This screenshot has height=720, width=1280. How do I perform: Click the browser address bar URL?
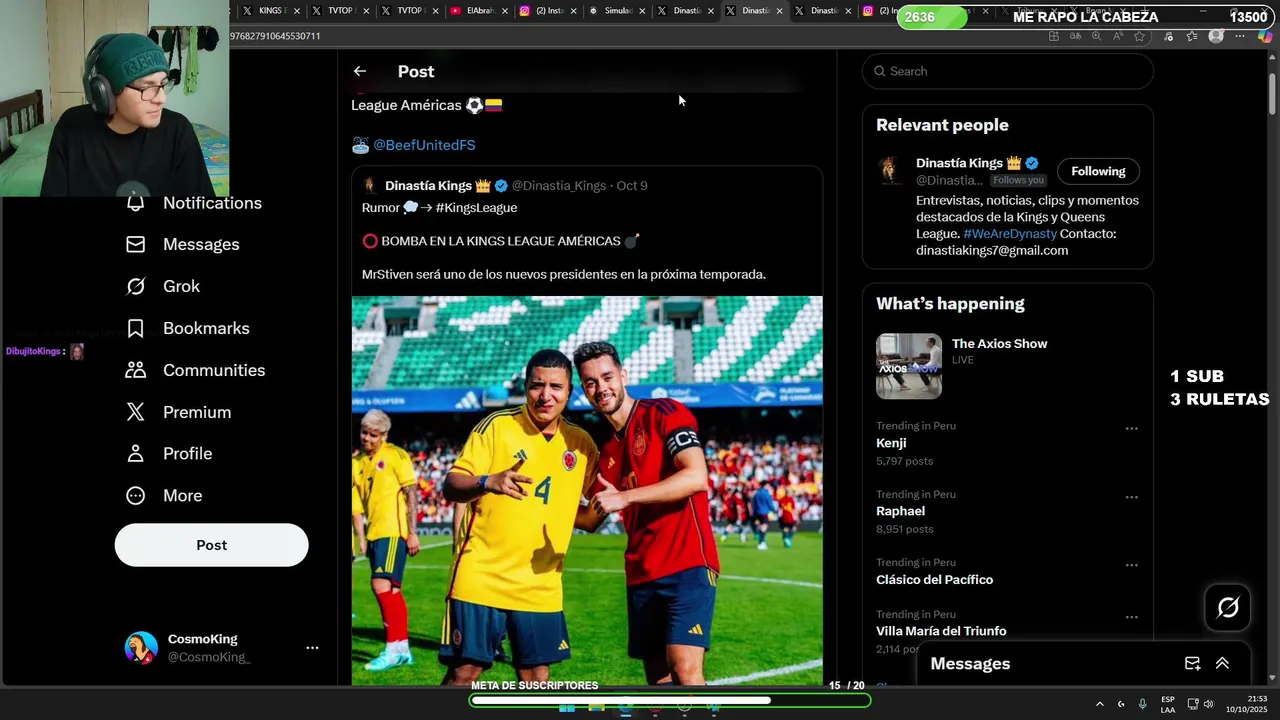point(275,36)
